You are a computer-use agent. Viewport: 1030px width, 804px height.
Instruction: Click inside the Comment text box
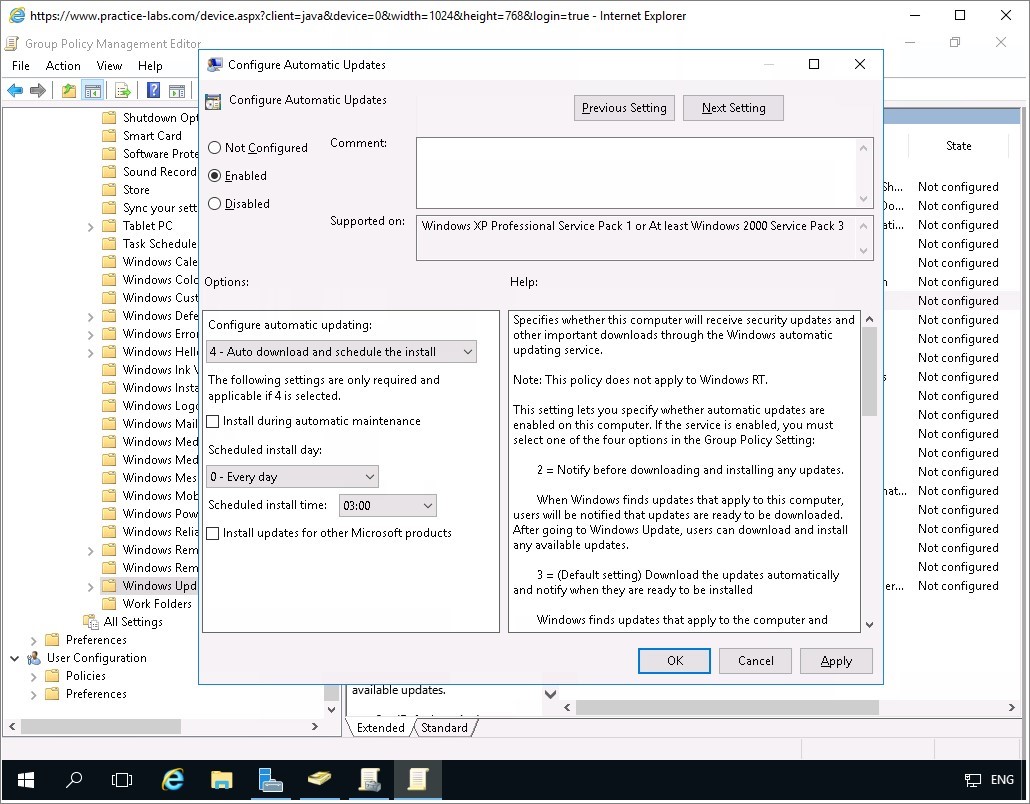tap(635, 172)
